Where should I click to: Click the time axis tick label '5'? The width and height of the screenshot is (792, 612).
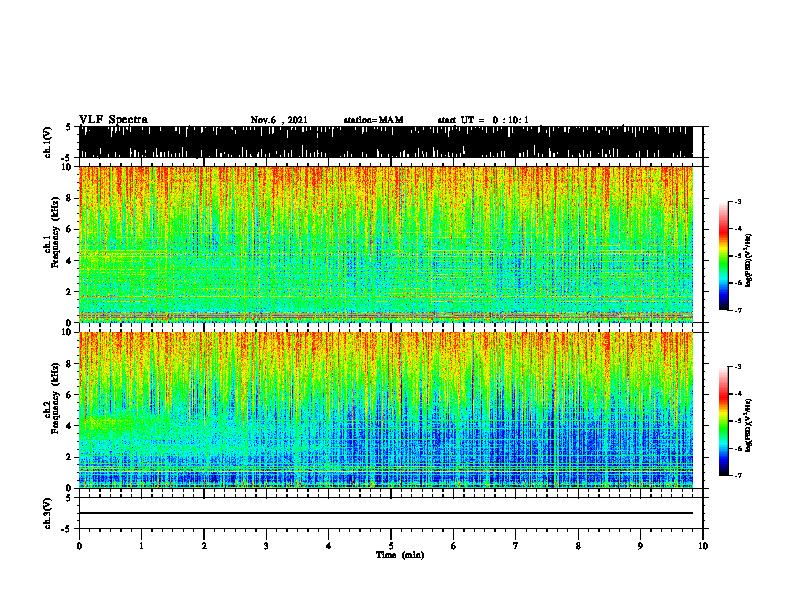[391, 546]
